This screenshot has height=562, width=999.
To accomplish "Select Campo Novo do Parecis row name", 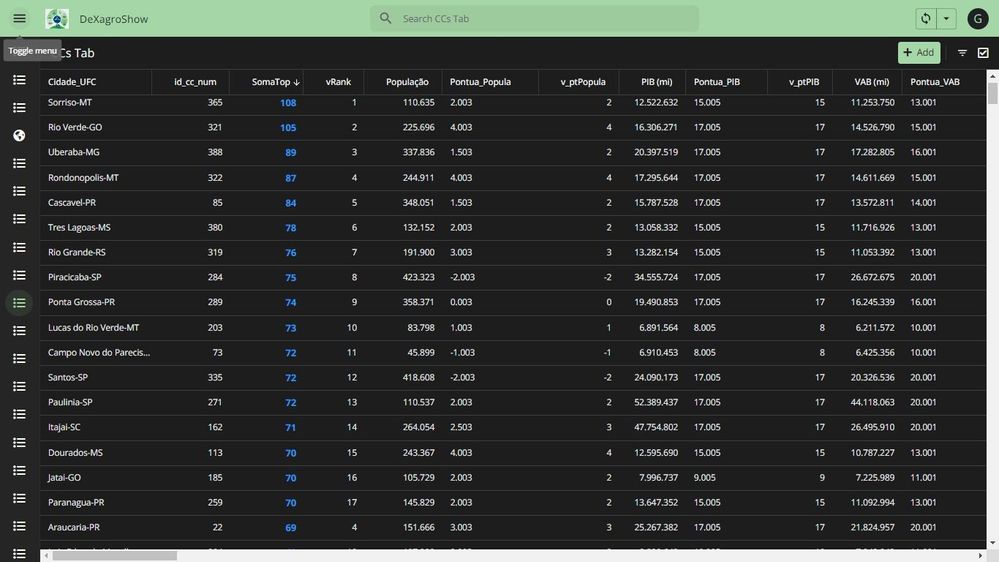I will (x=99, y=352).
